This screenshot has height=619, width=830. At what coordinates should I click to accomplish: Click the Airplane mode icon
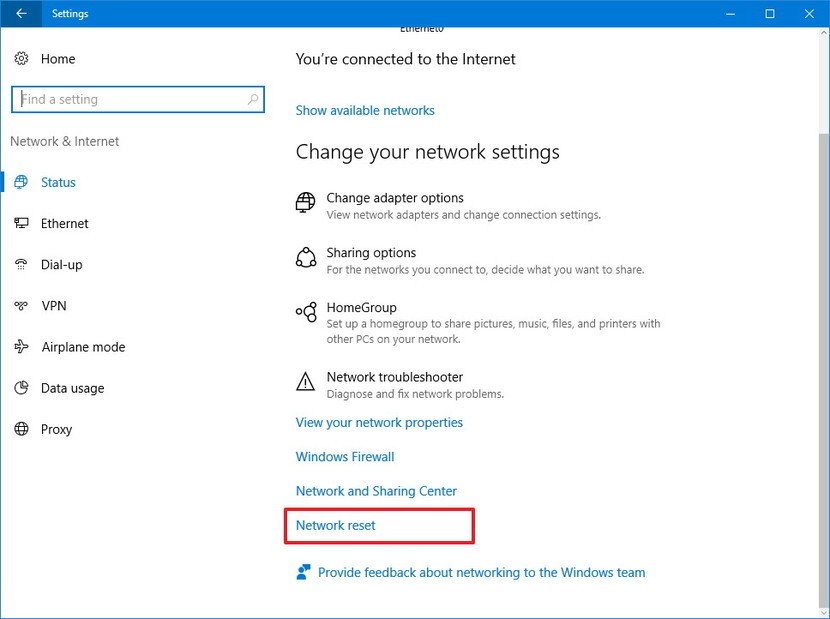[22, 347]
